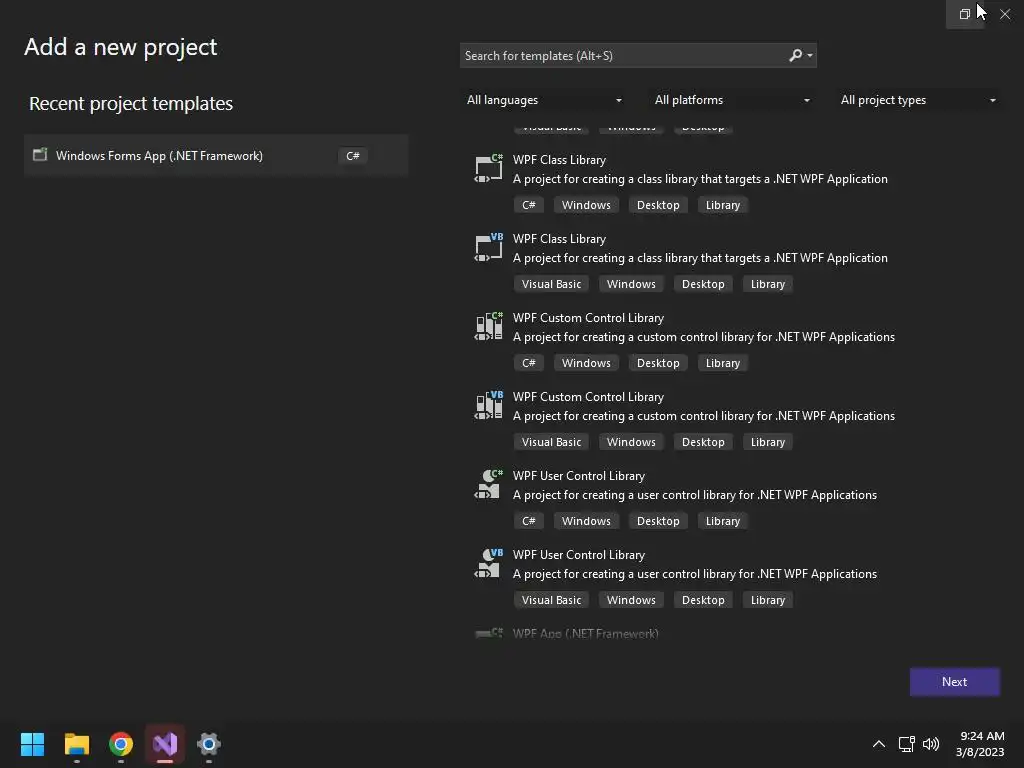Click Library tag under C# WPF Custom Control Library

722,363
